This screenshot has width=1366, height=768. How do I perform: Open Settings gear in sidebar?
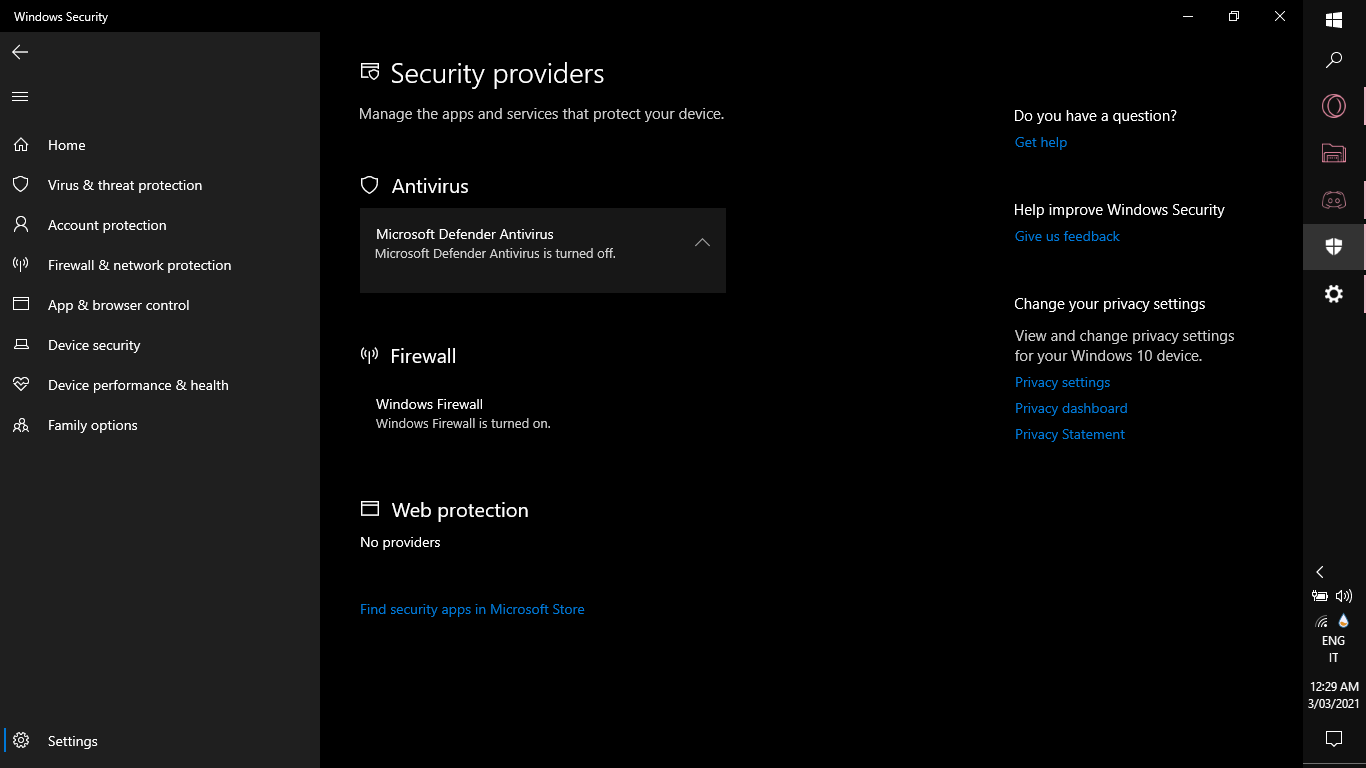click(21, 741)
